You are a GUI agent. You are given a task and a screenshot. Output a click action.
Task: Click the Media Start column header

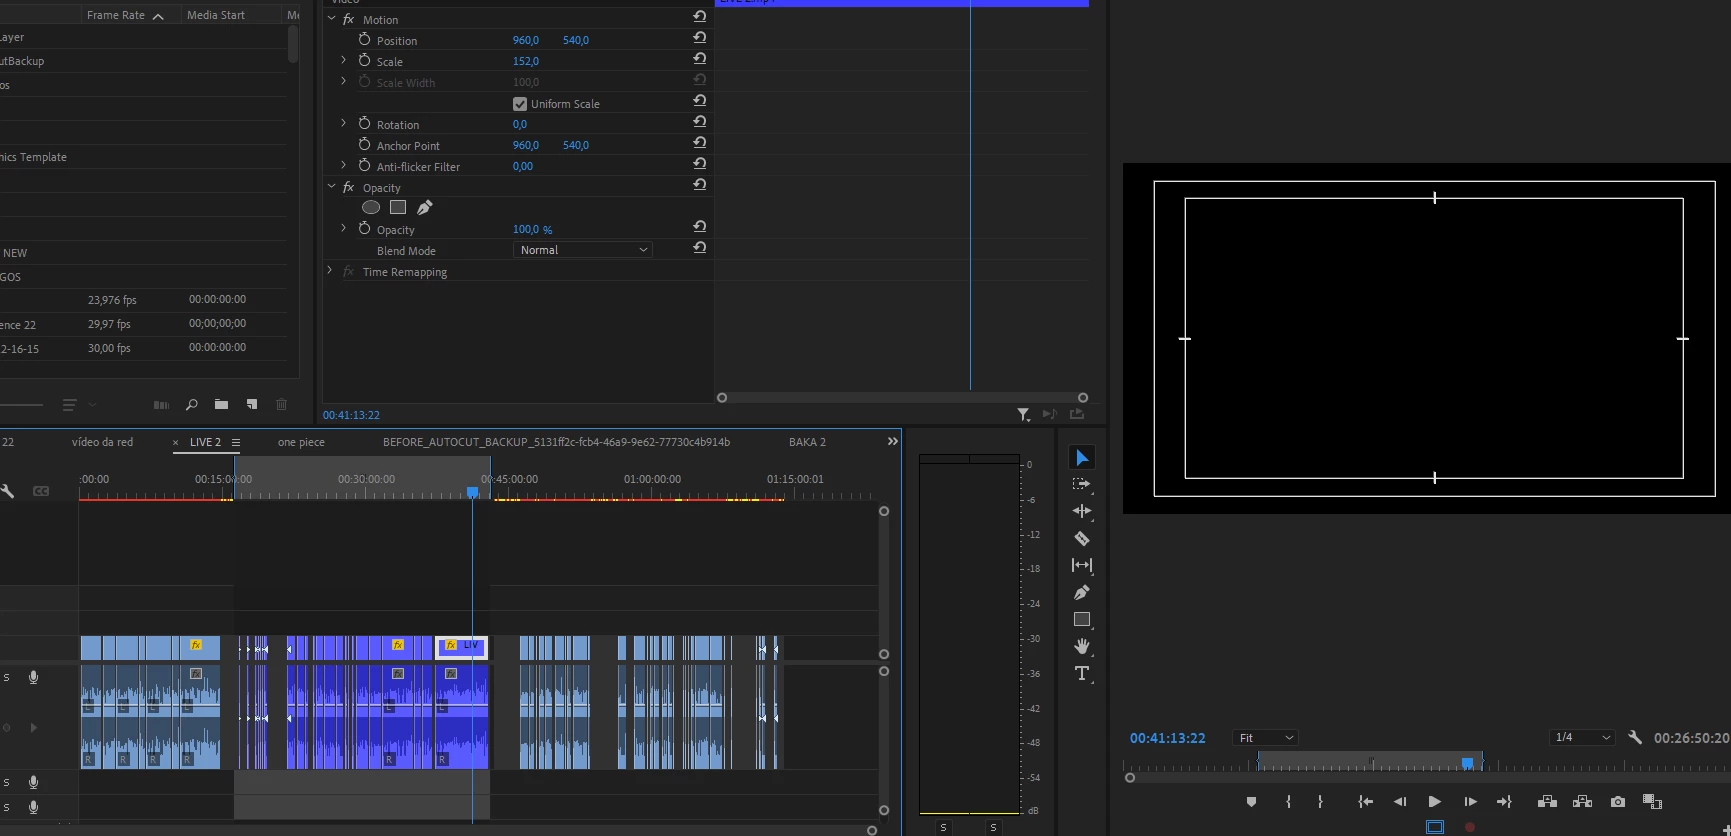point(216,15)
